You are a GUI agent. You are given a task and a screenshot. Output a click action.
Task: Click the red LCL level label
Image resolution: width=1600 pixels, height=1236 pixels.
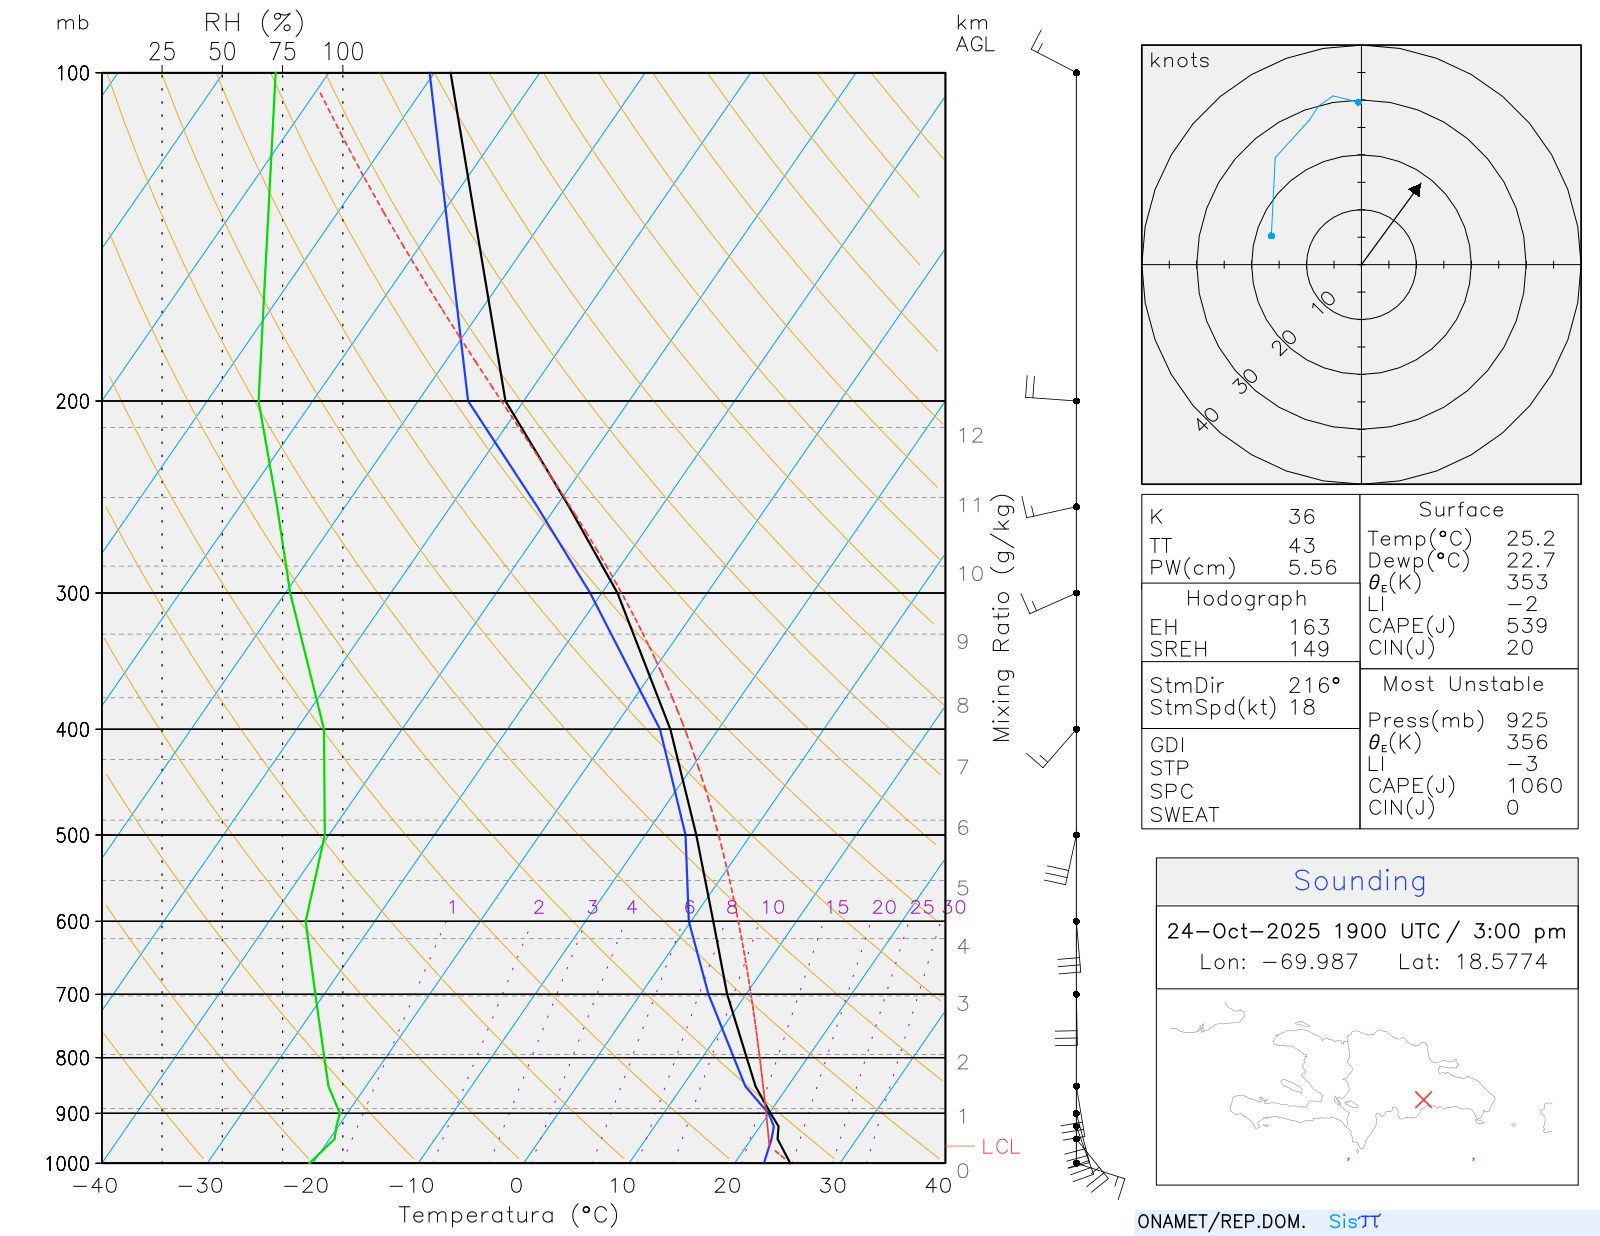coord(1001,1147)
